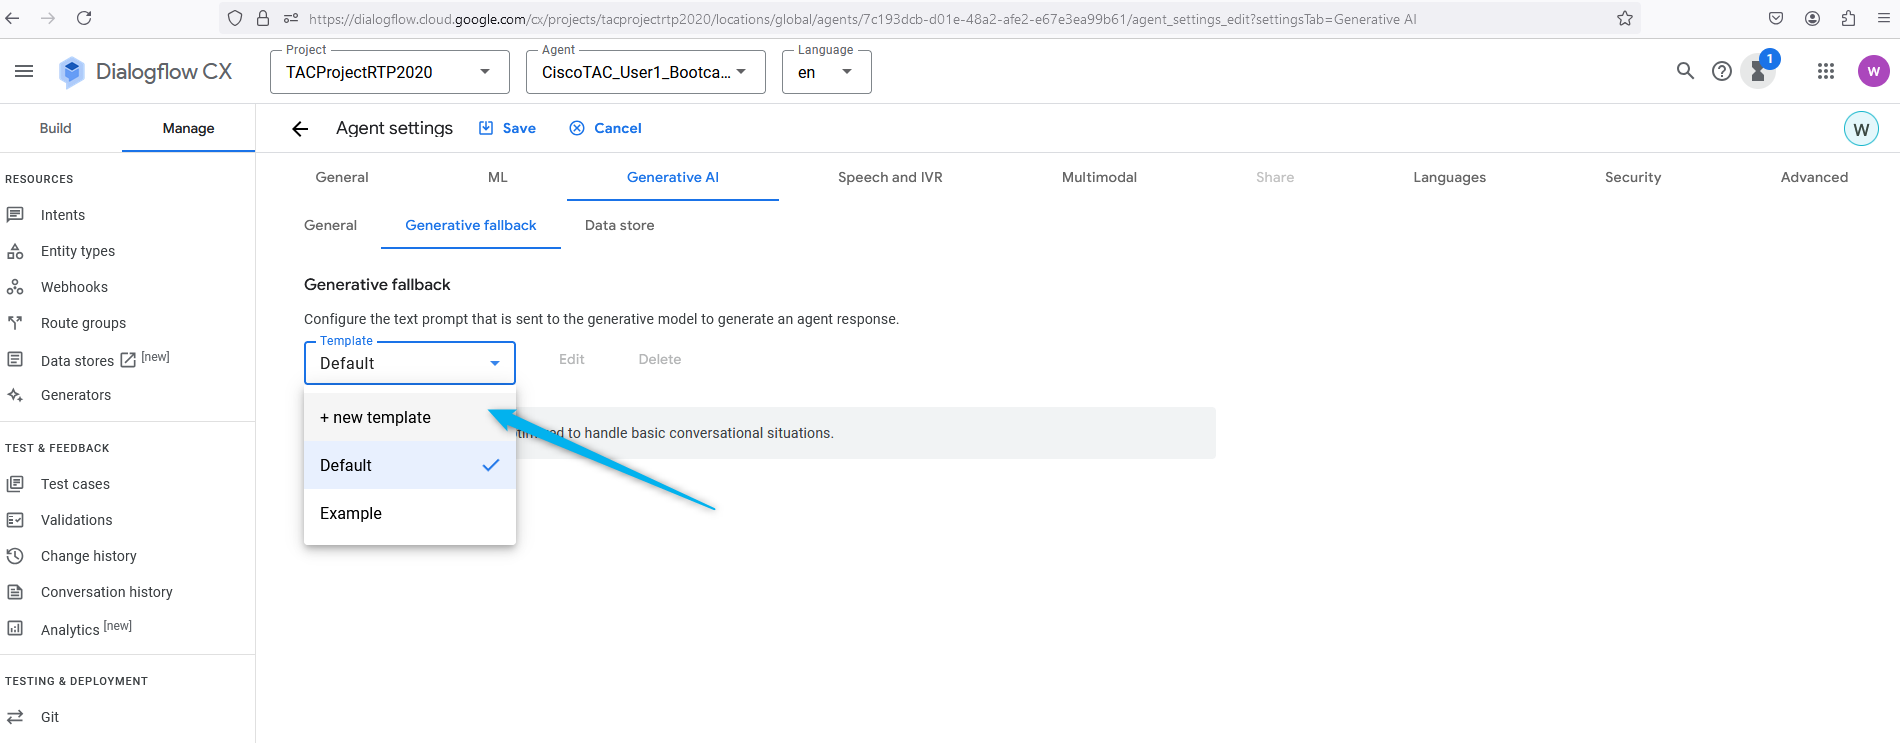Cancel agent settings changes
The width and height of the screenshot is (1900, 743).
pos(605,128)
